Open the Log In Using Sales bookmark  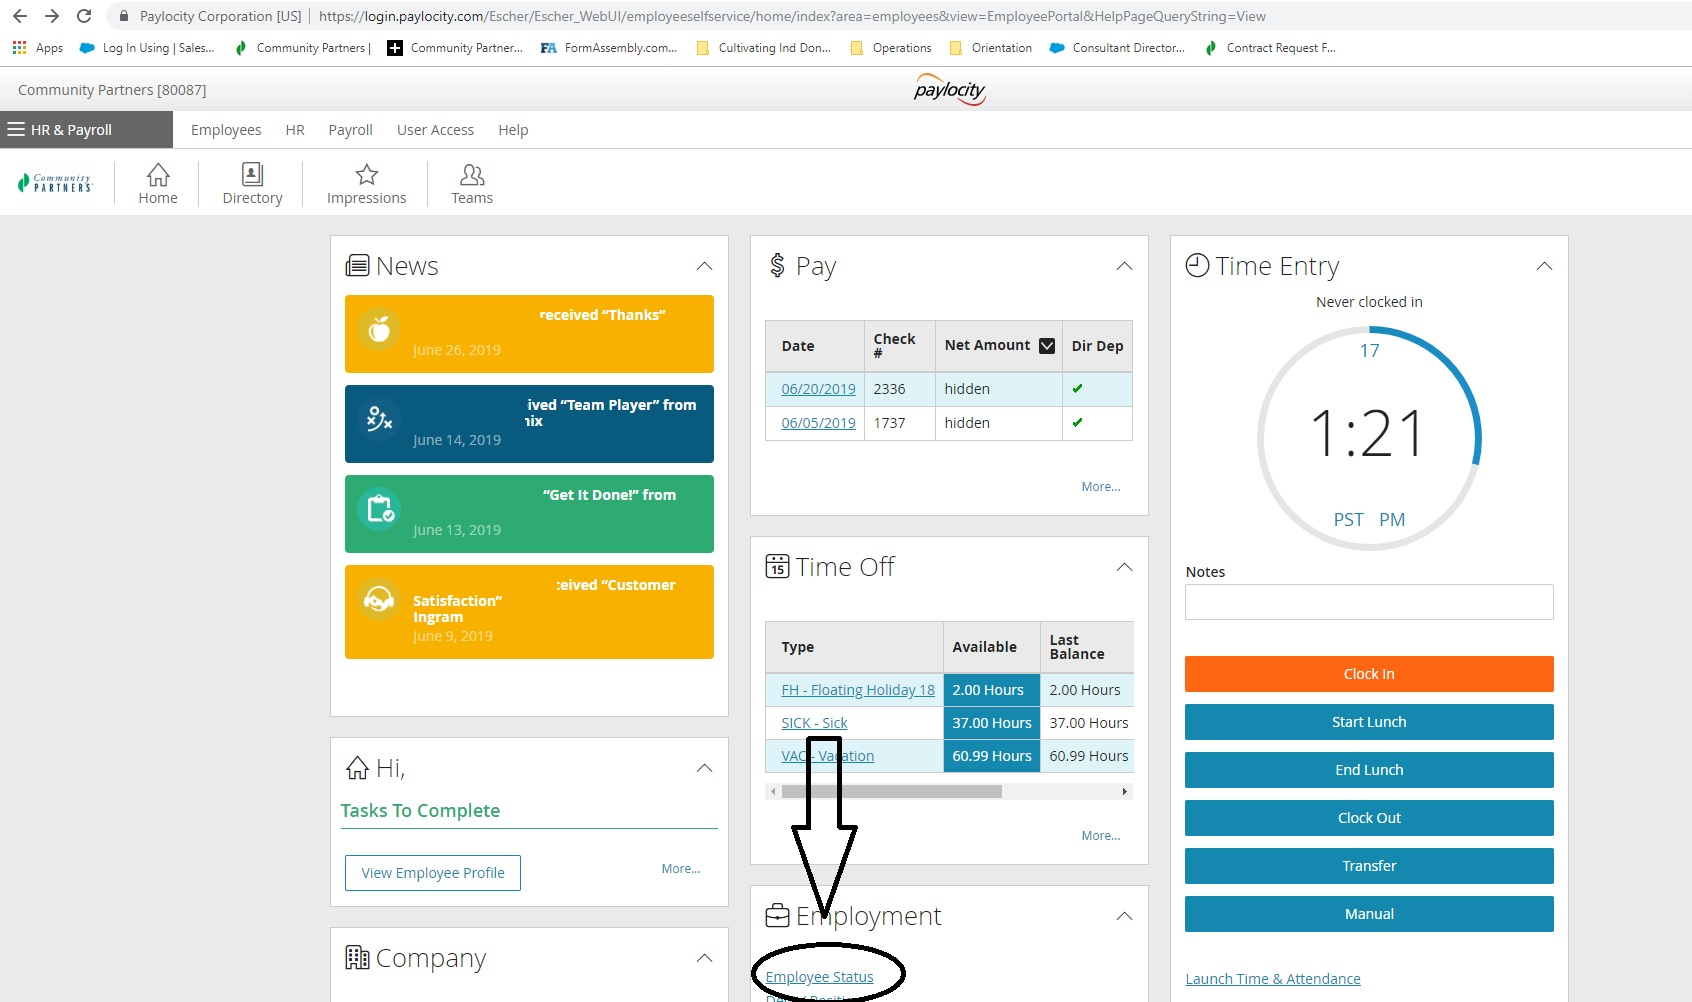tap(147, 48)
